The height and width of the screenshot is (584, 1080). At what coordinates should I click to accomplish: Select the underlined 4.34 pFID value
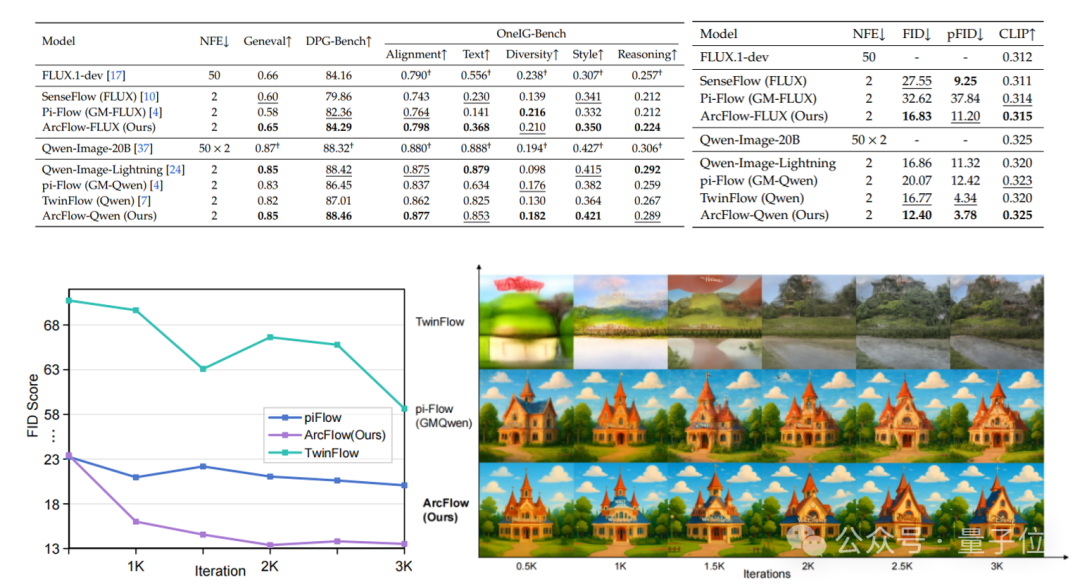click(x=965, y=198)
